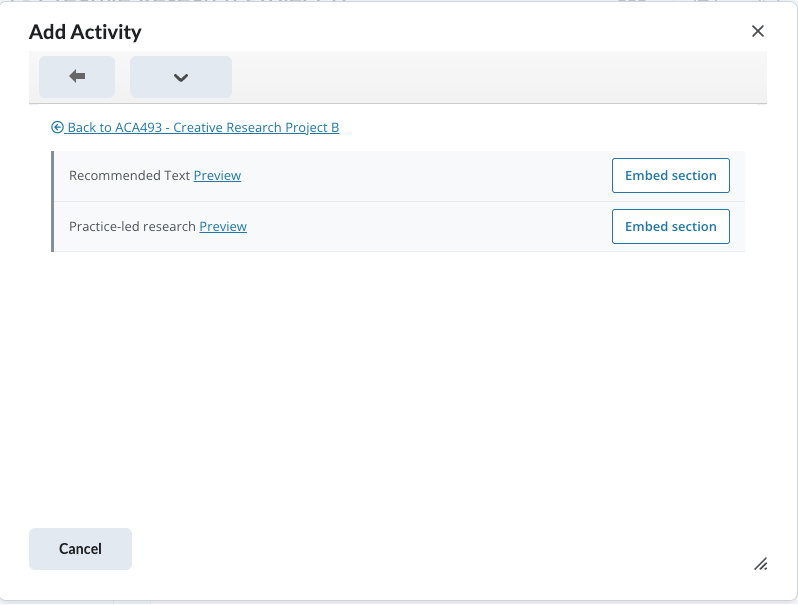Click the Add Activity dialog title
798x605 pixels.
coord(85,32)
